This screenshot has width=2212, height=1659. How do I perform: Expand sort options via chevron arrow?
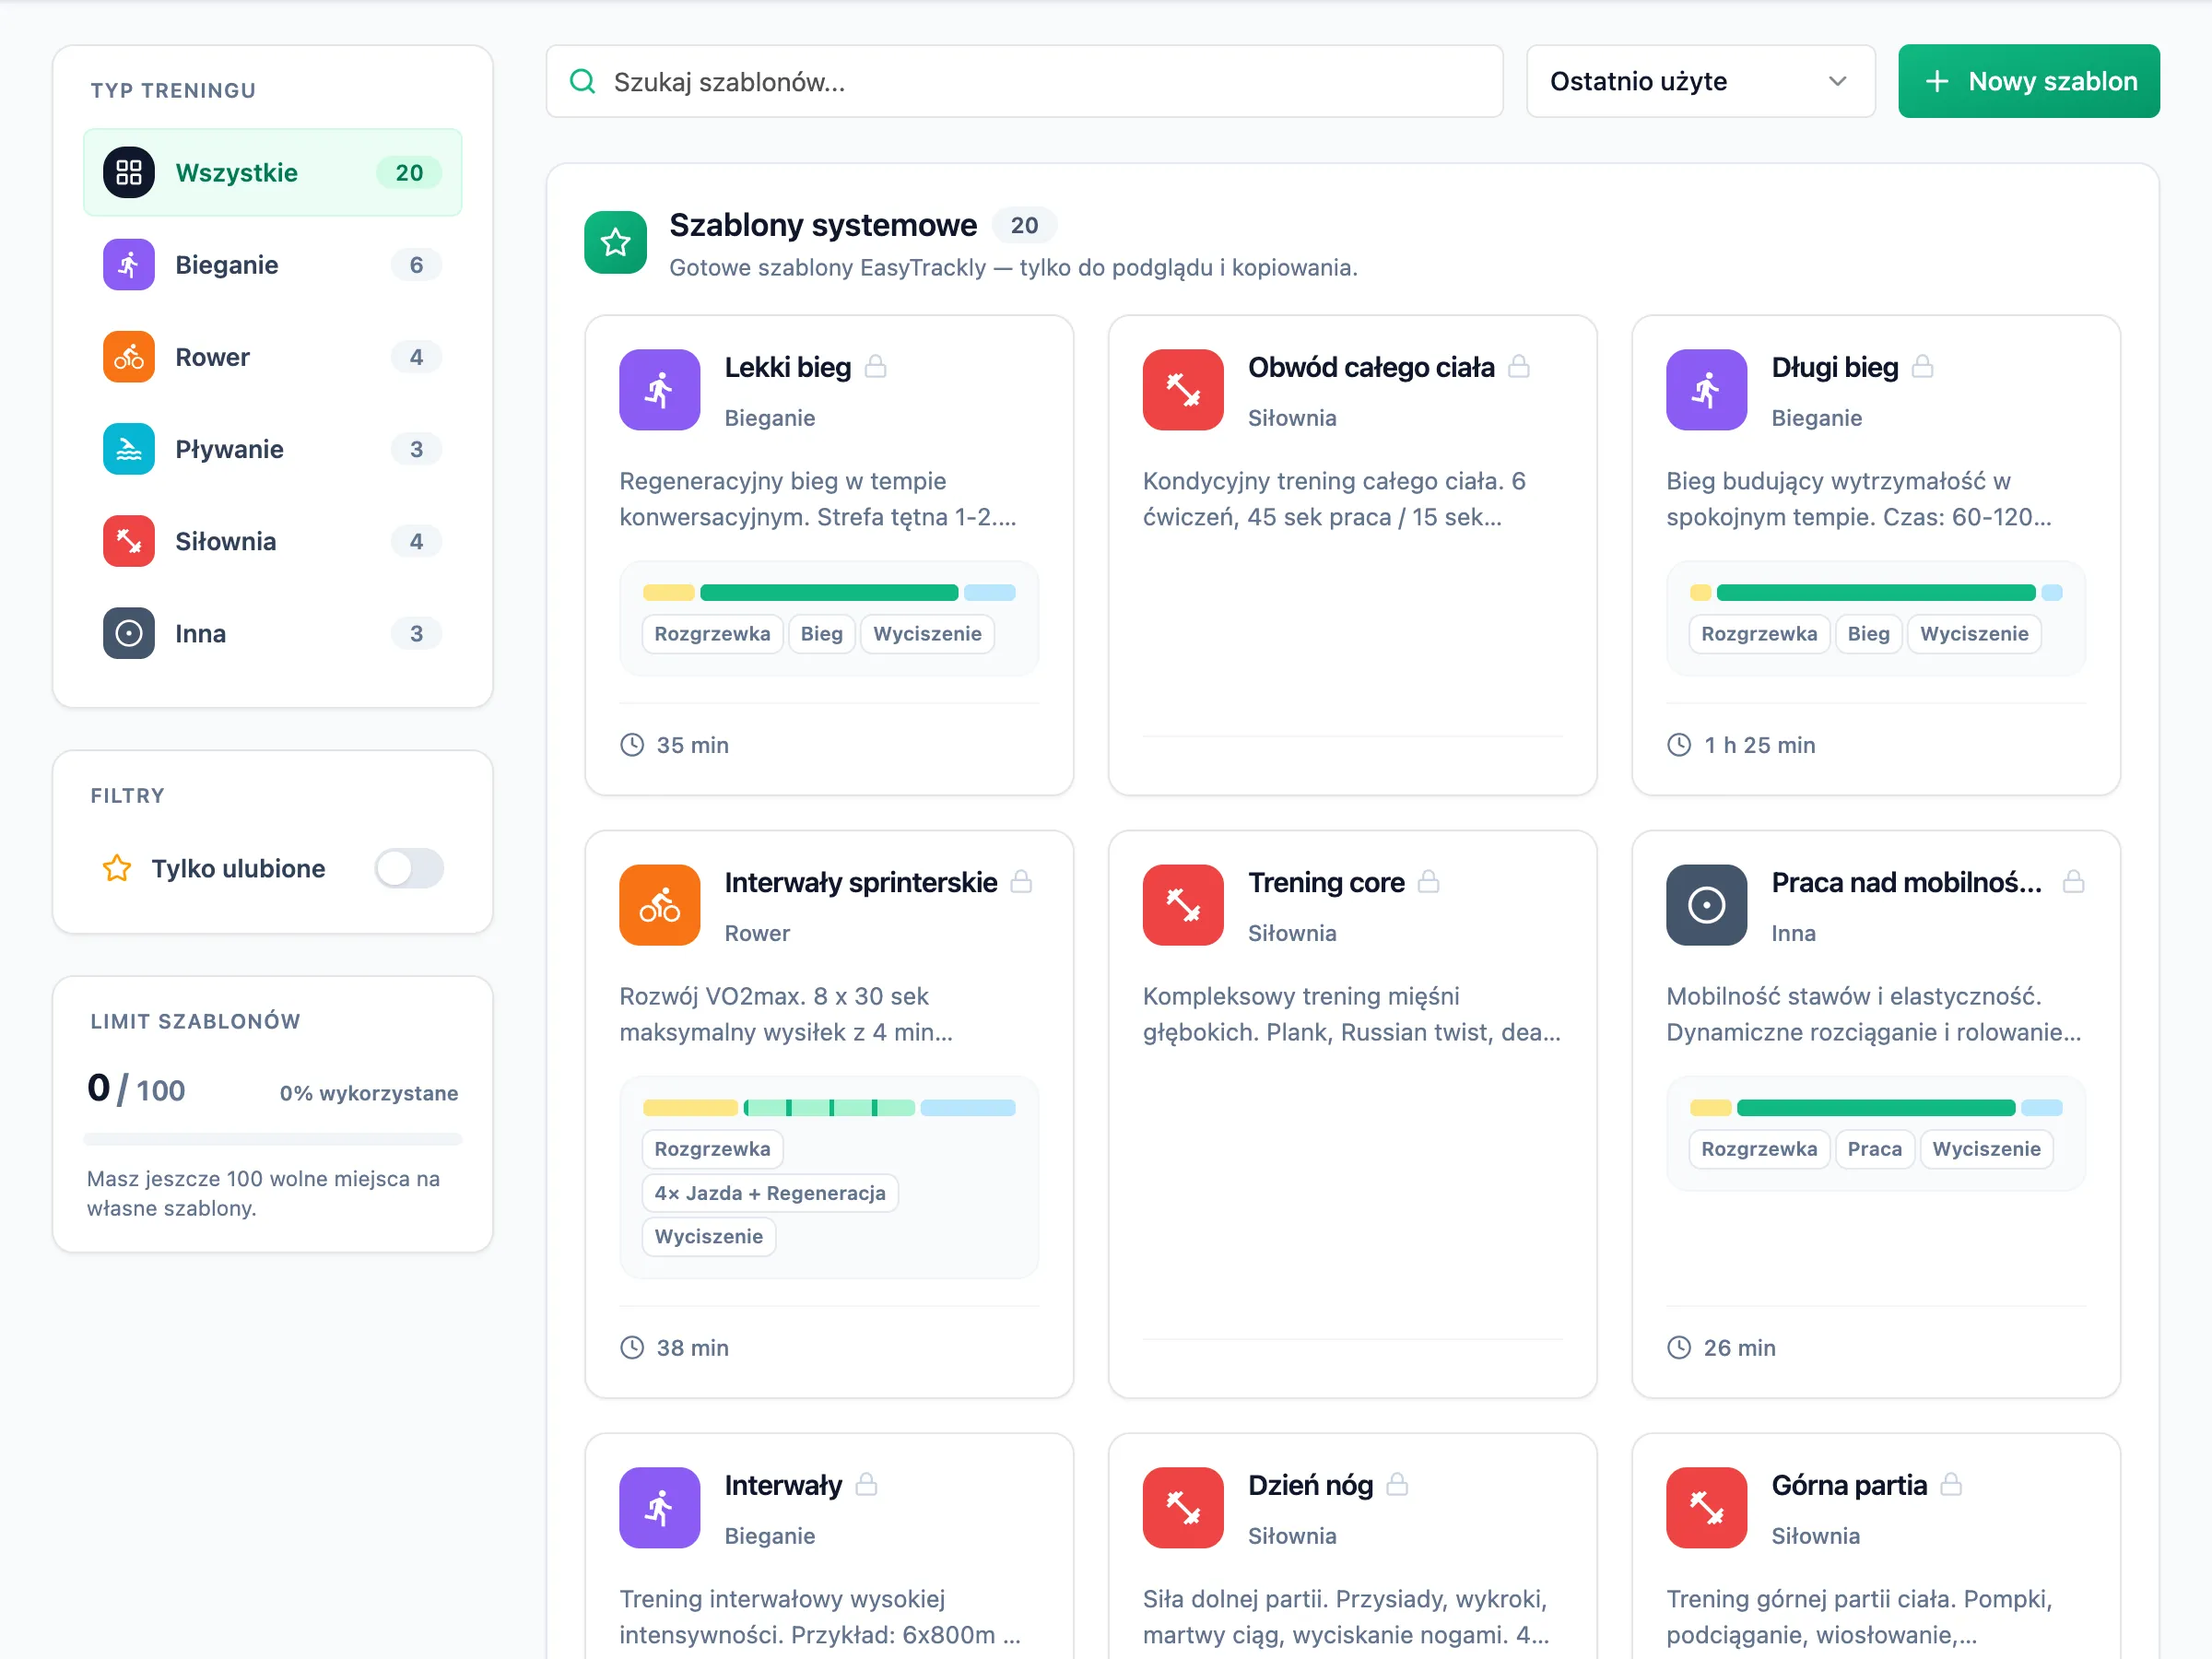(x=1837, y=81)
